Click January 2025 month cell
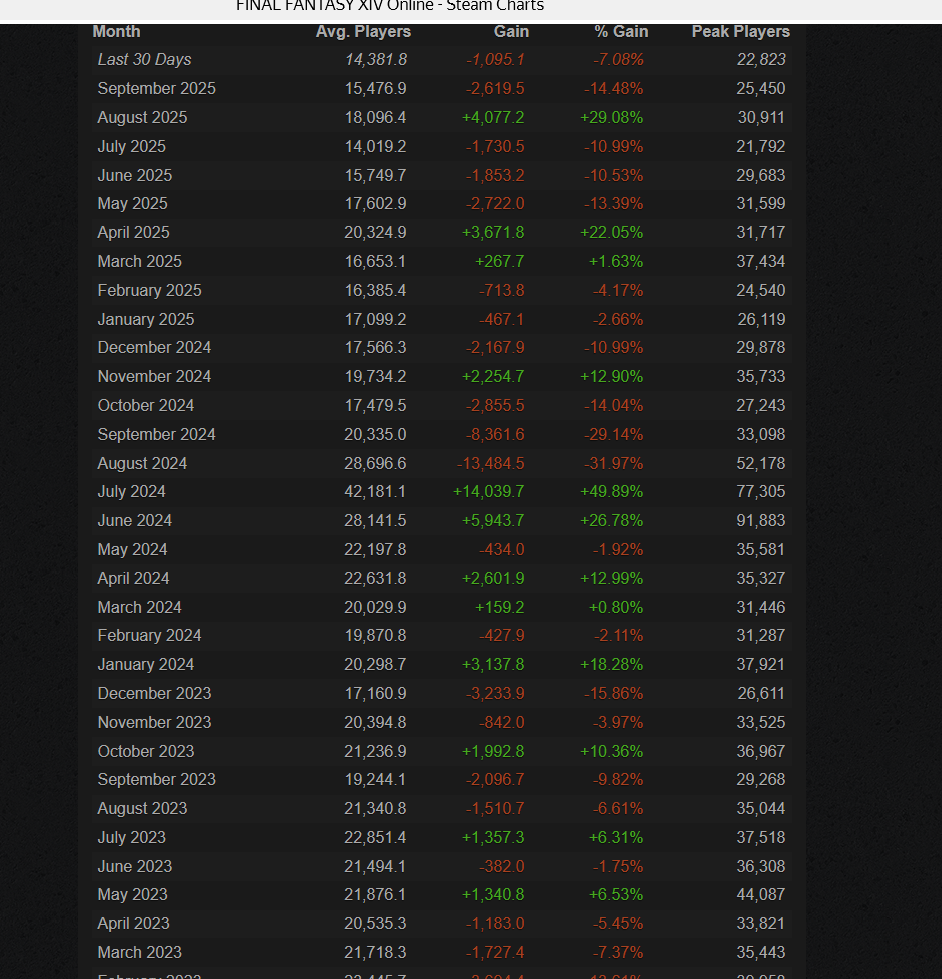Screen dimensions: 942x979 pyautogui.click(x=146, y=320)
